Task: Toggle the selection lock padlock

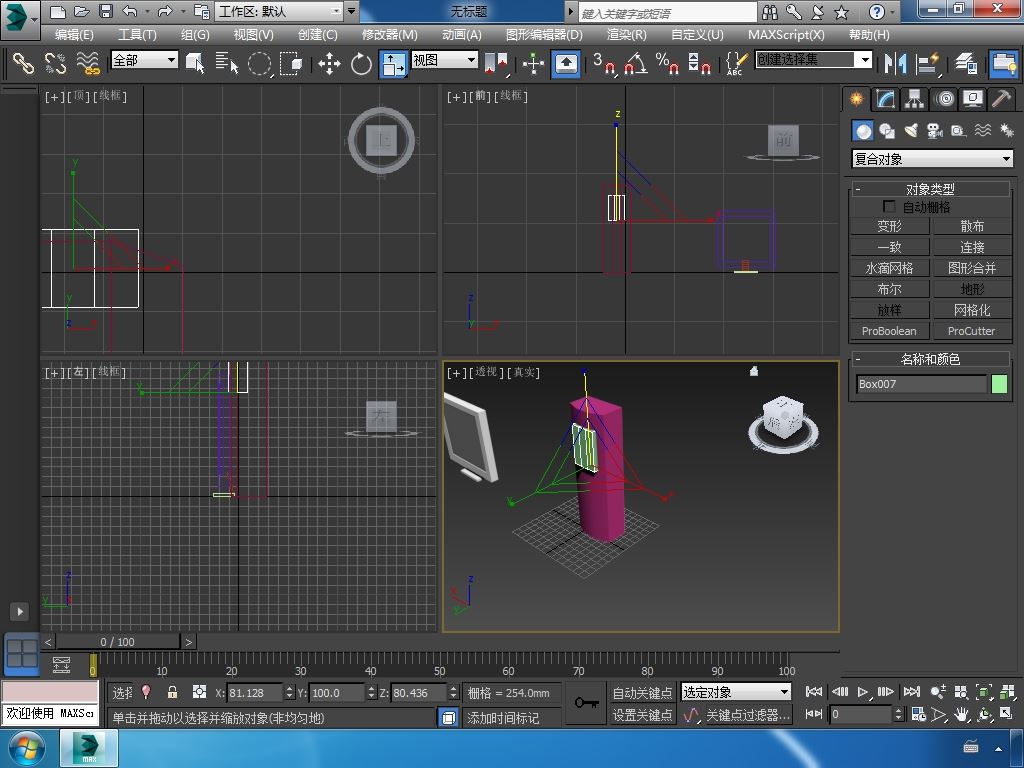Action: tap(172, 692)
